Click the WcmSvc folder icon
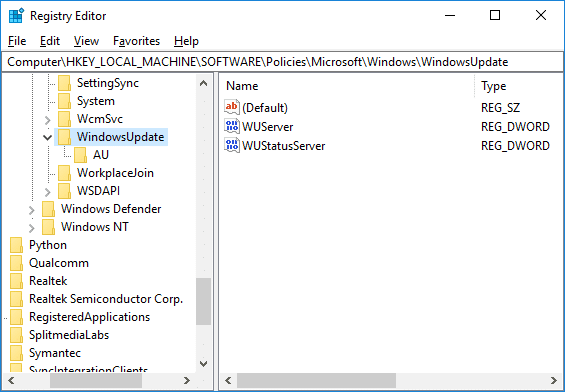Viewport: 565px width, 392px height. tap(64, 119)
